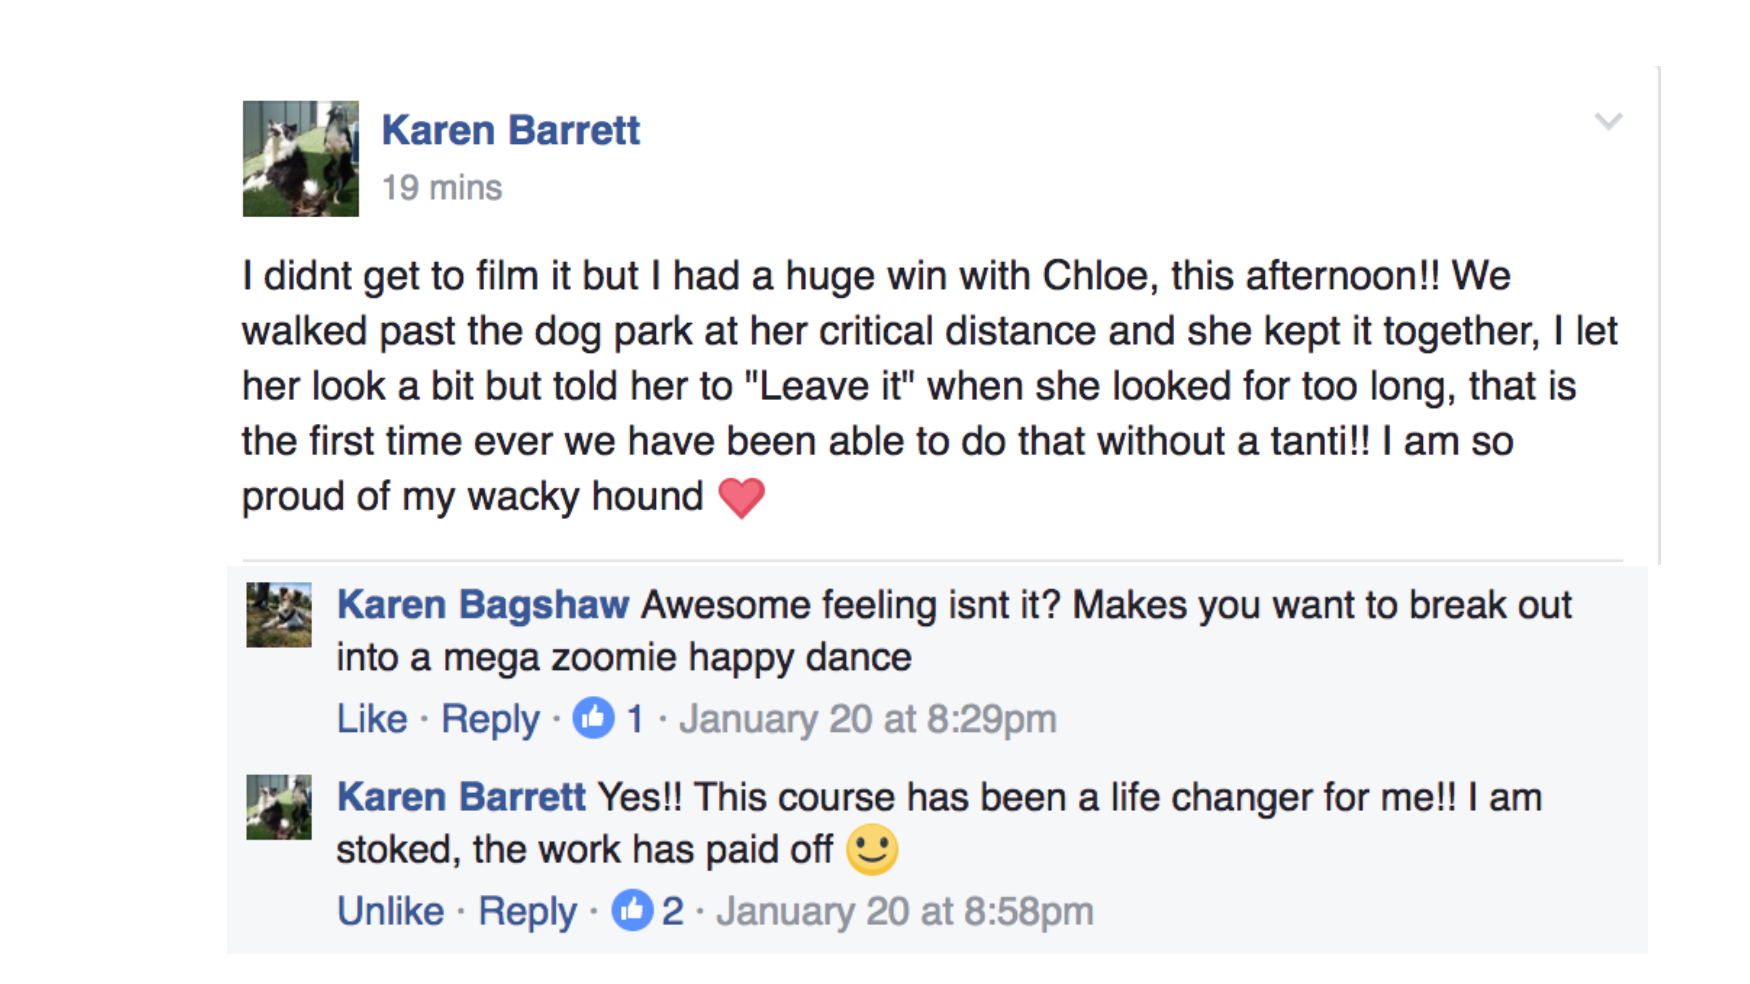
Task: Open the post options chevron dropdown
Action: coord(1607,122)
